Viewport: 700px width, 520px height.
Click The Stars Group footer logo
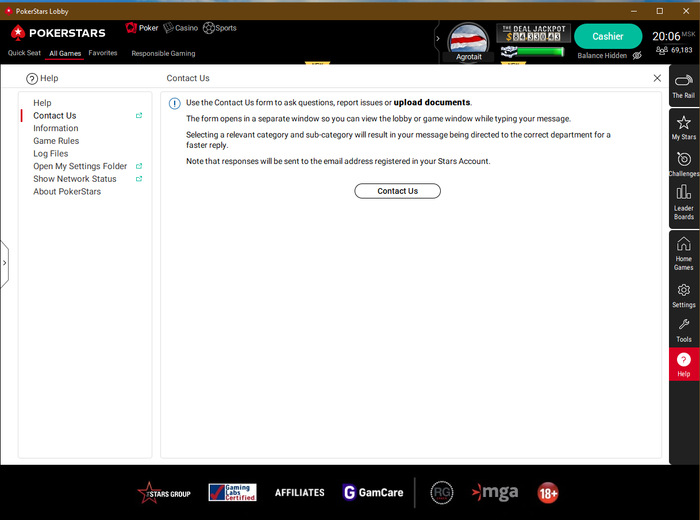[x=164, y=493]
